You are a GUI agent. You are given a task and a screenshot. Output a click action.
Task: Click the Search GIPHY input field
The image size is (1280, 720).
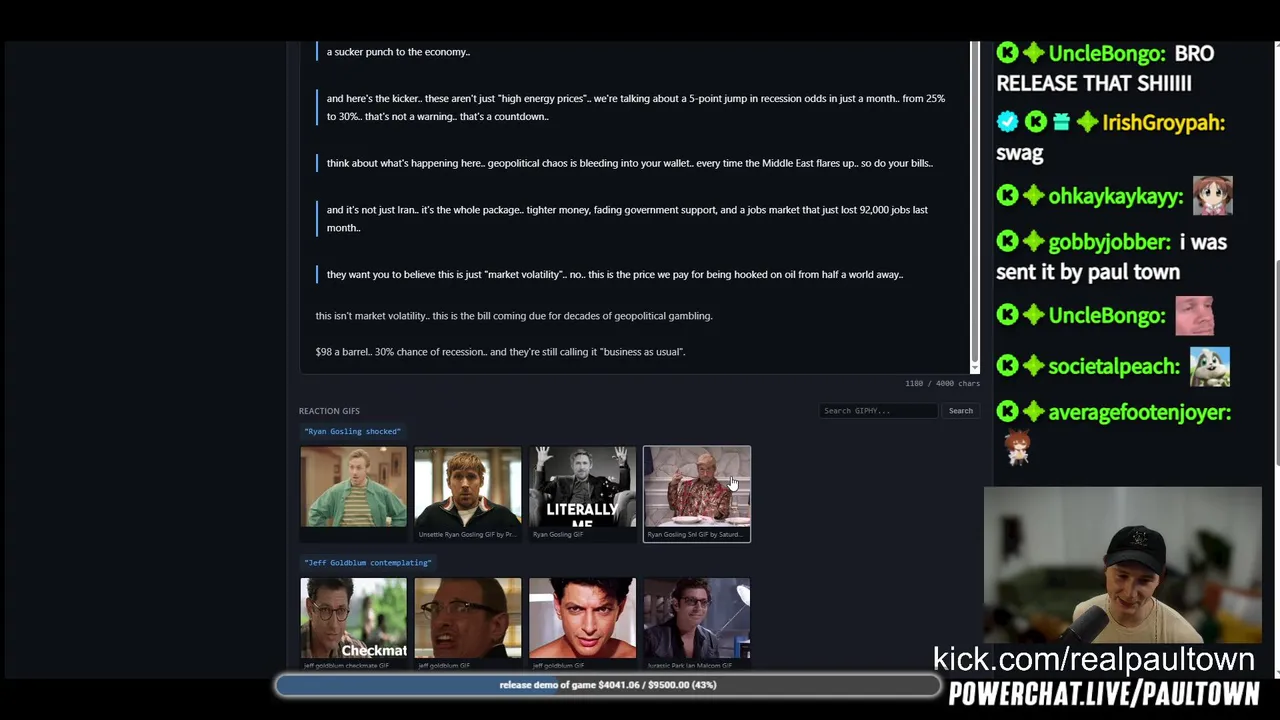(878, 411)
